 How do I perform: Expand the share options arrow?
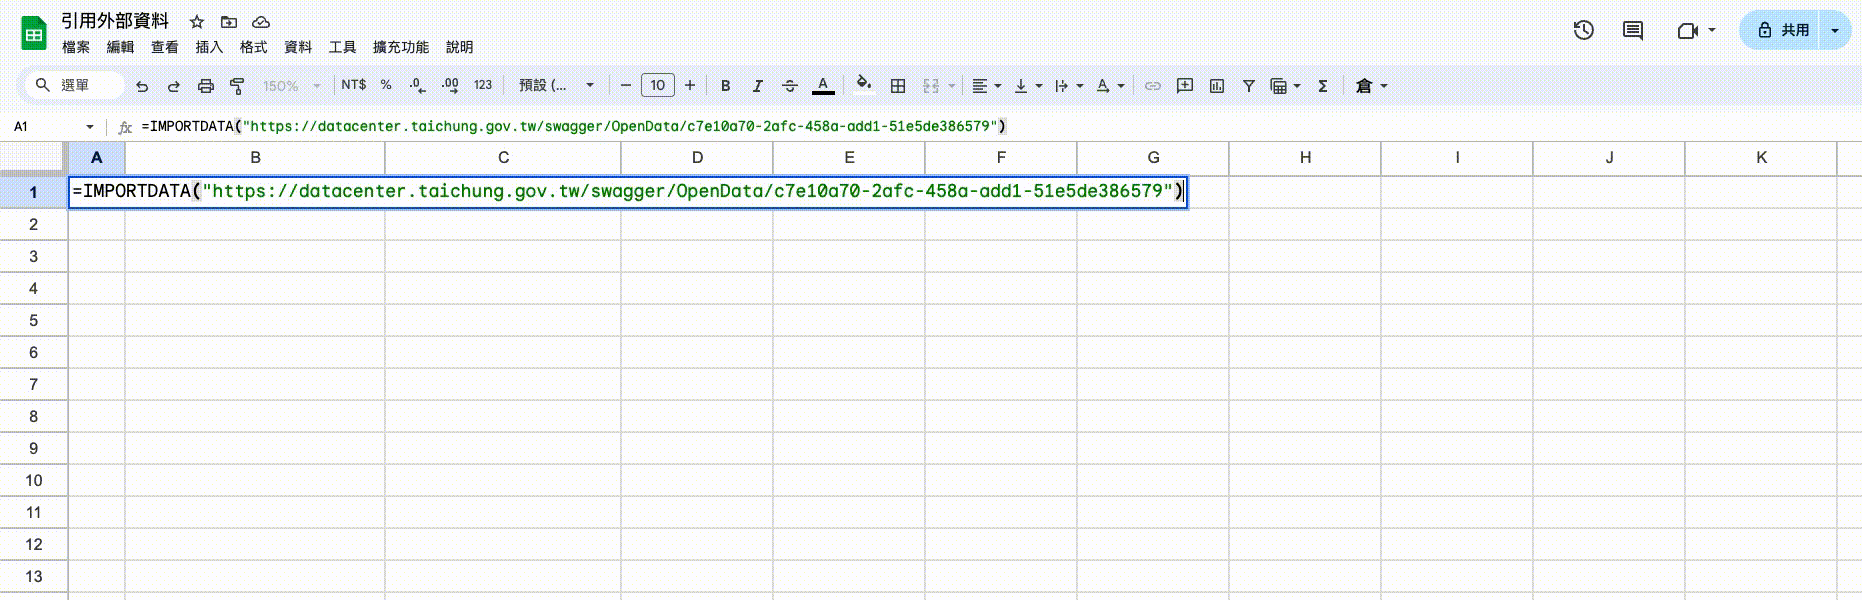pos(1835,30)
